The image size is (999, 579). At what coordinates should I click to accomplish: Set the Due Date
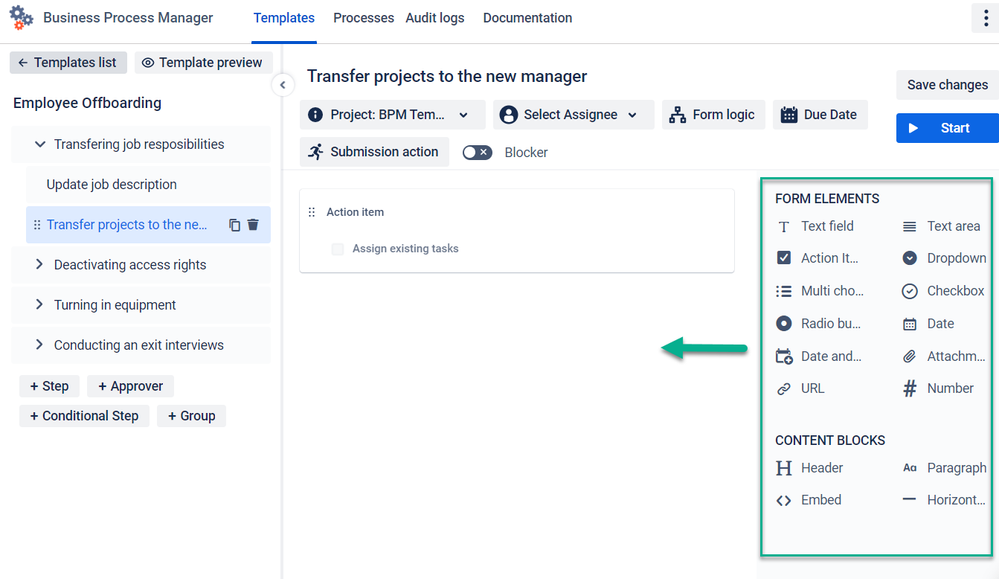coord(820,115)
